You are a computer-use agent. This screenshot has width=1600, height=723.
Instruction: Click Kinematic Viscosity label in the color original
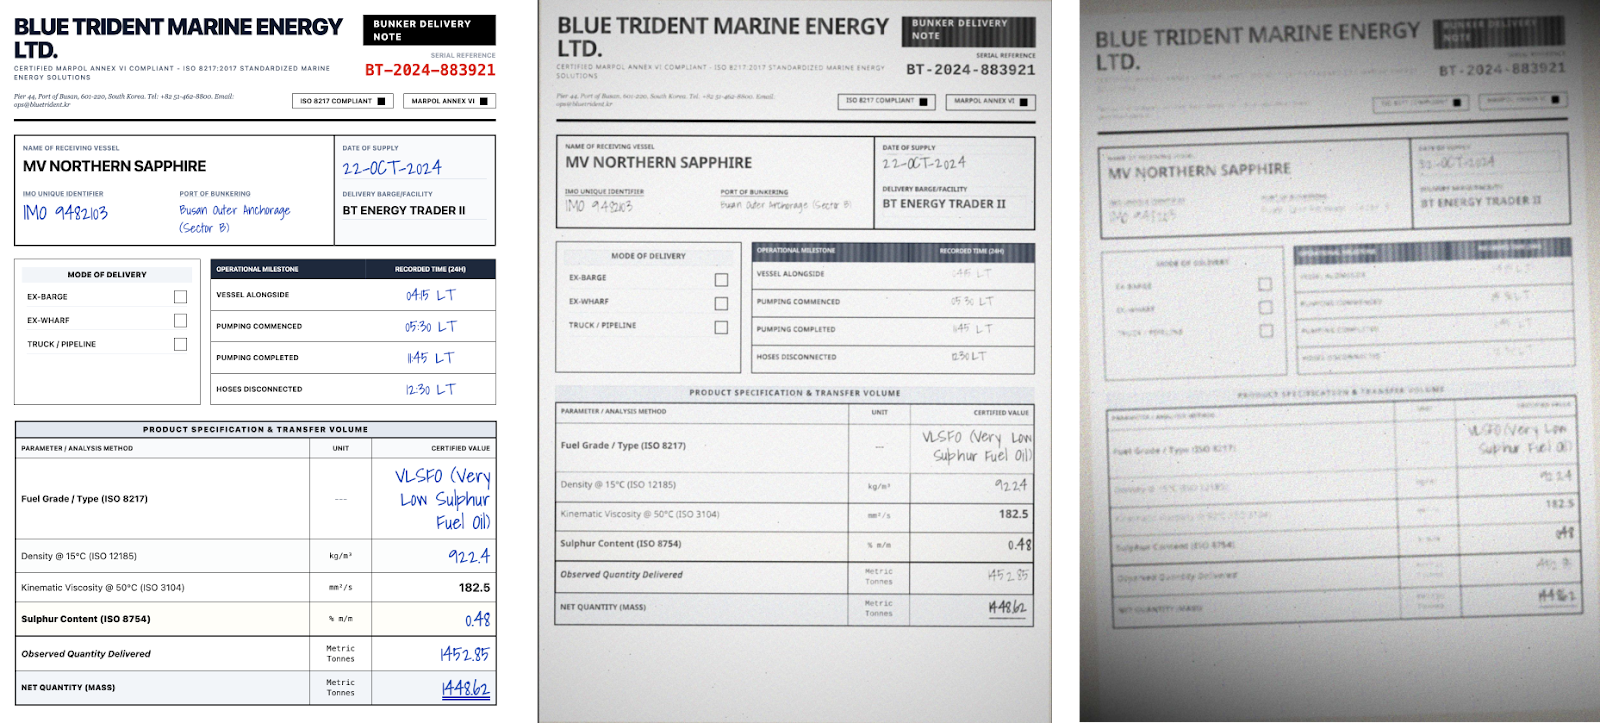click(103, 588)
